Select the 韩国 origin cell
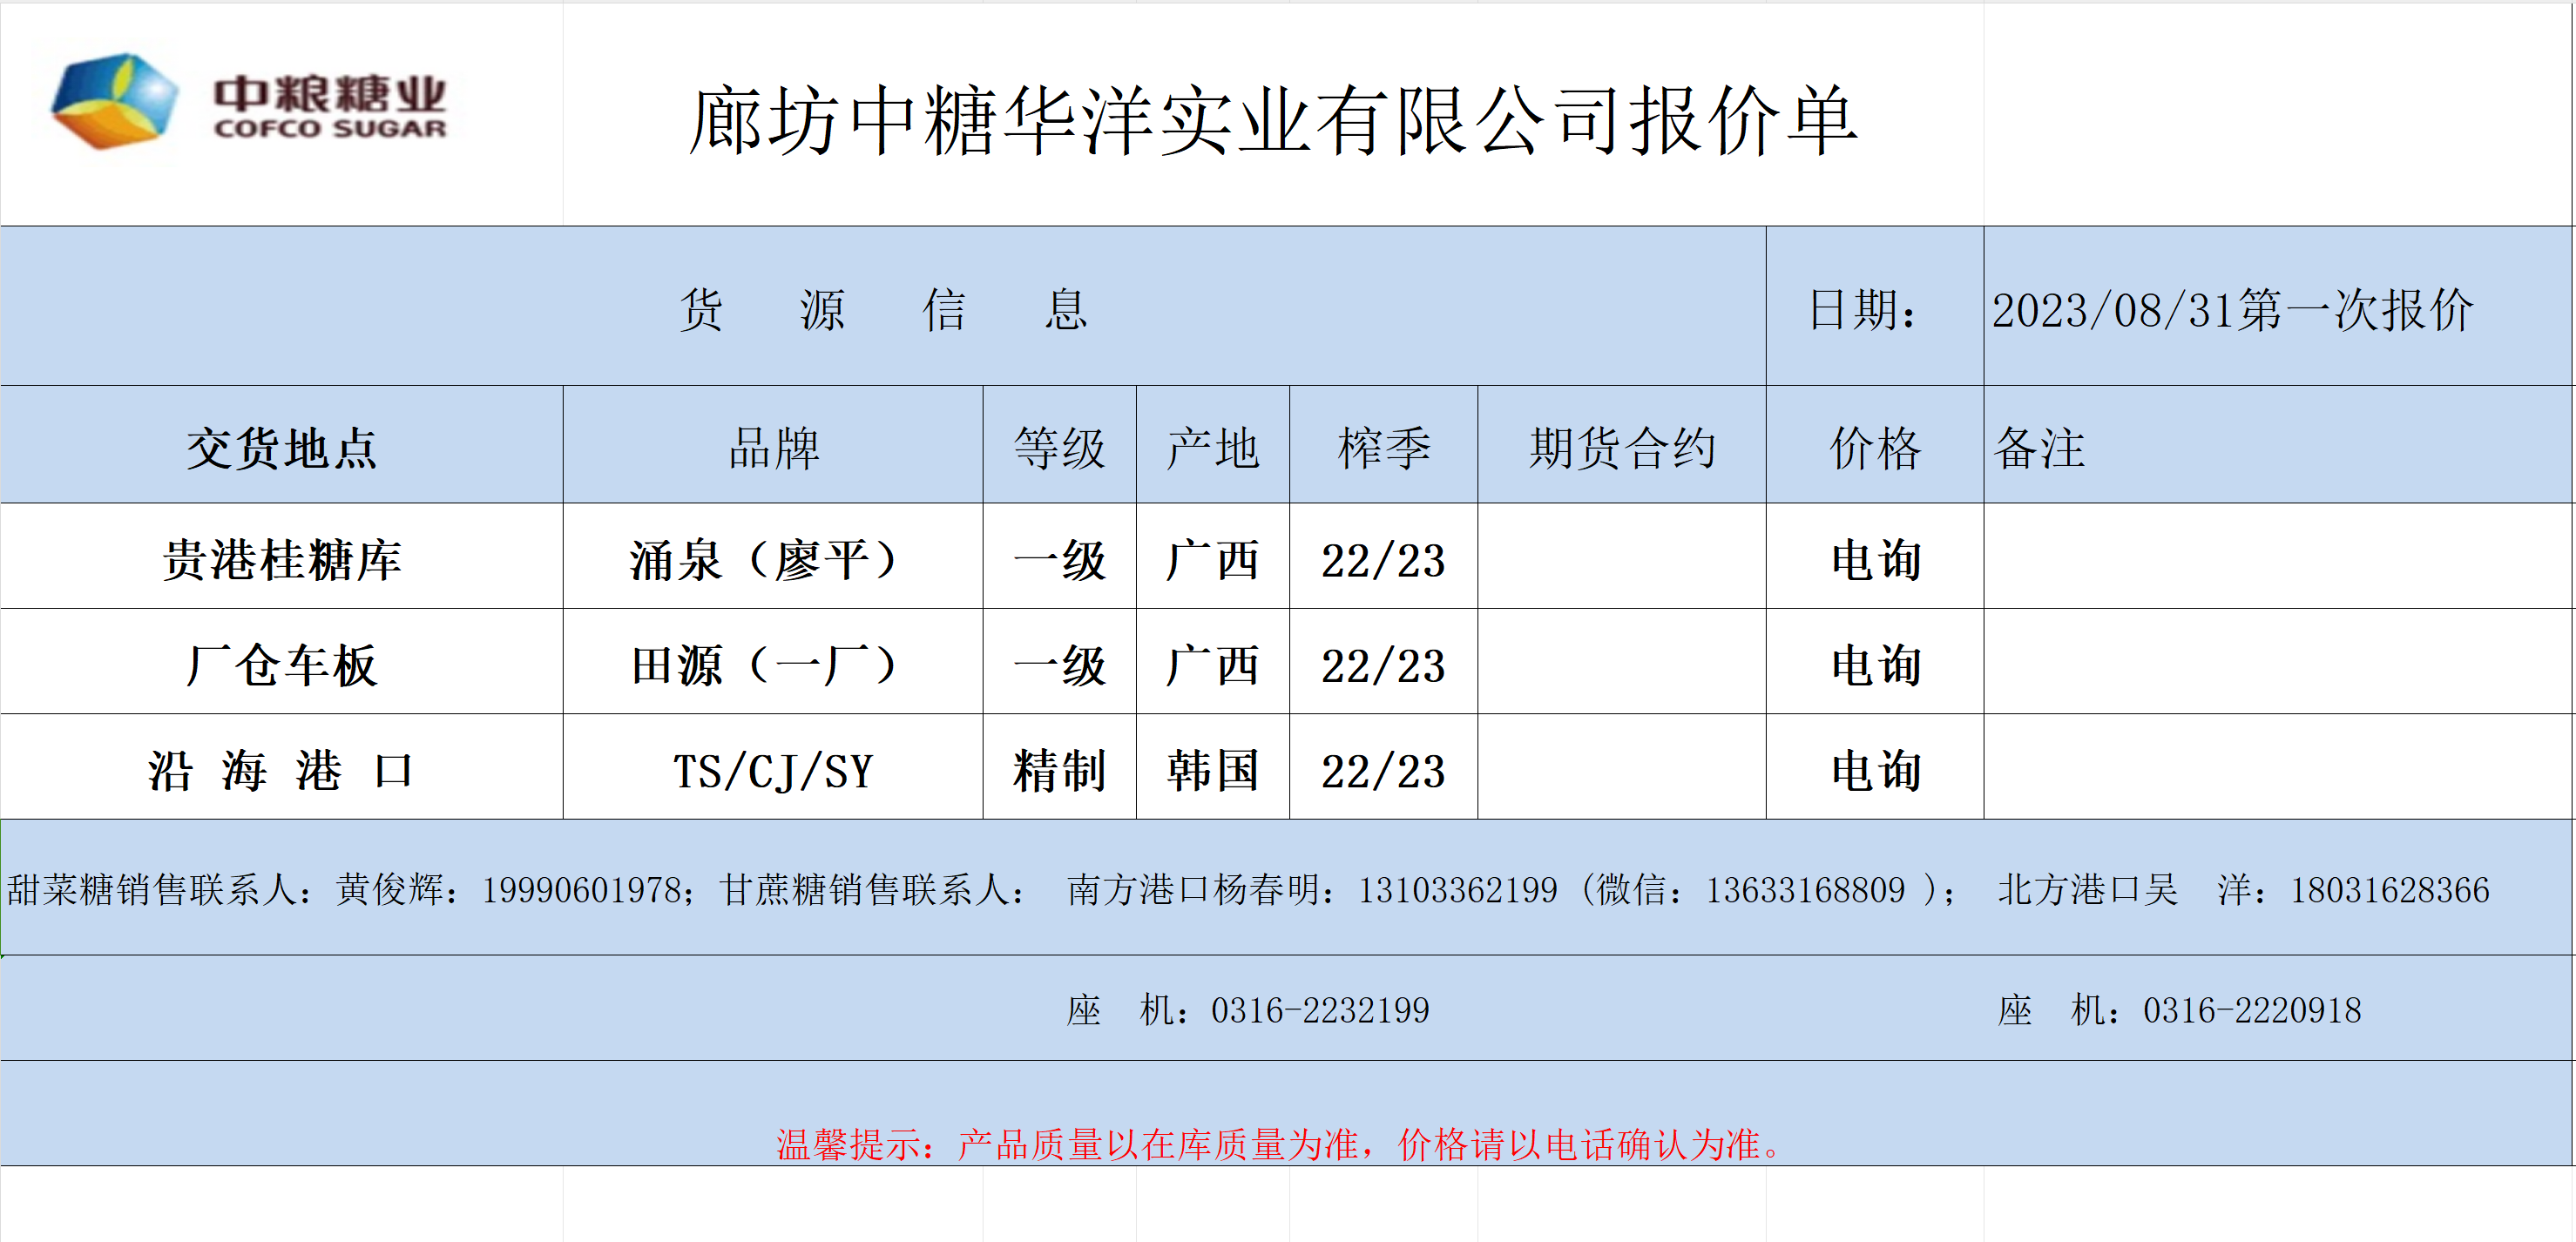Viewport: 2576px width, 1242px height. click(1212, 771)
